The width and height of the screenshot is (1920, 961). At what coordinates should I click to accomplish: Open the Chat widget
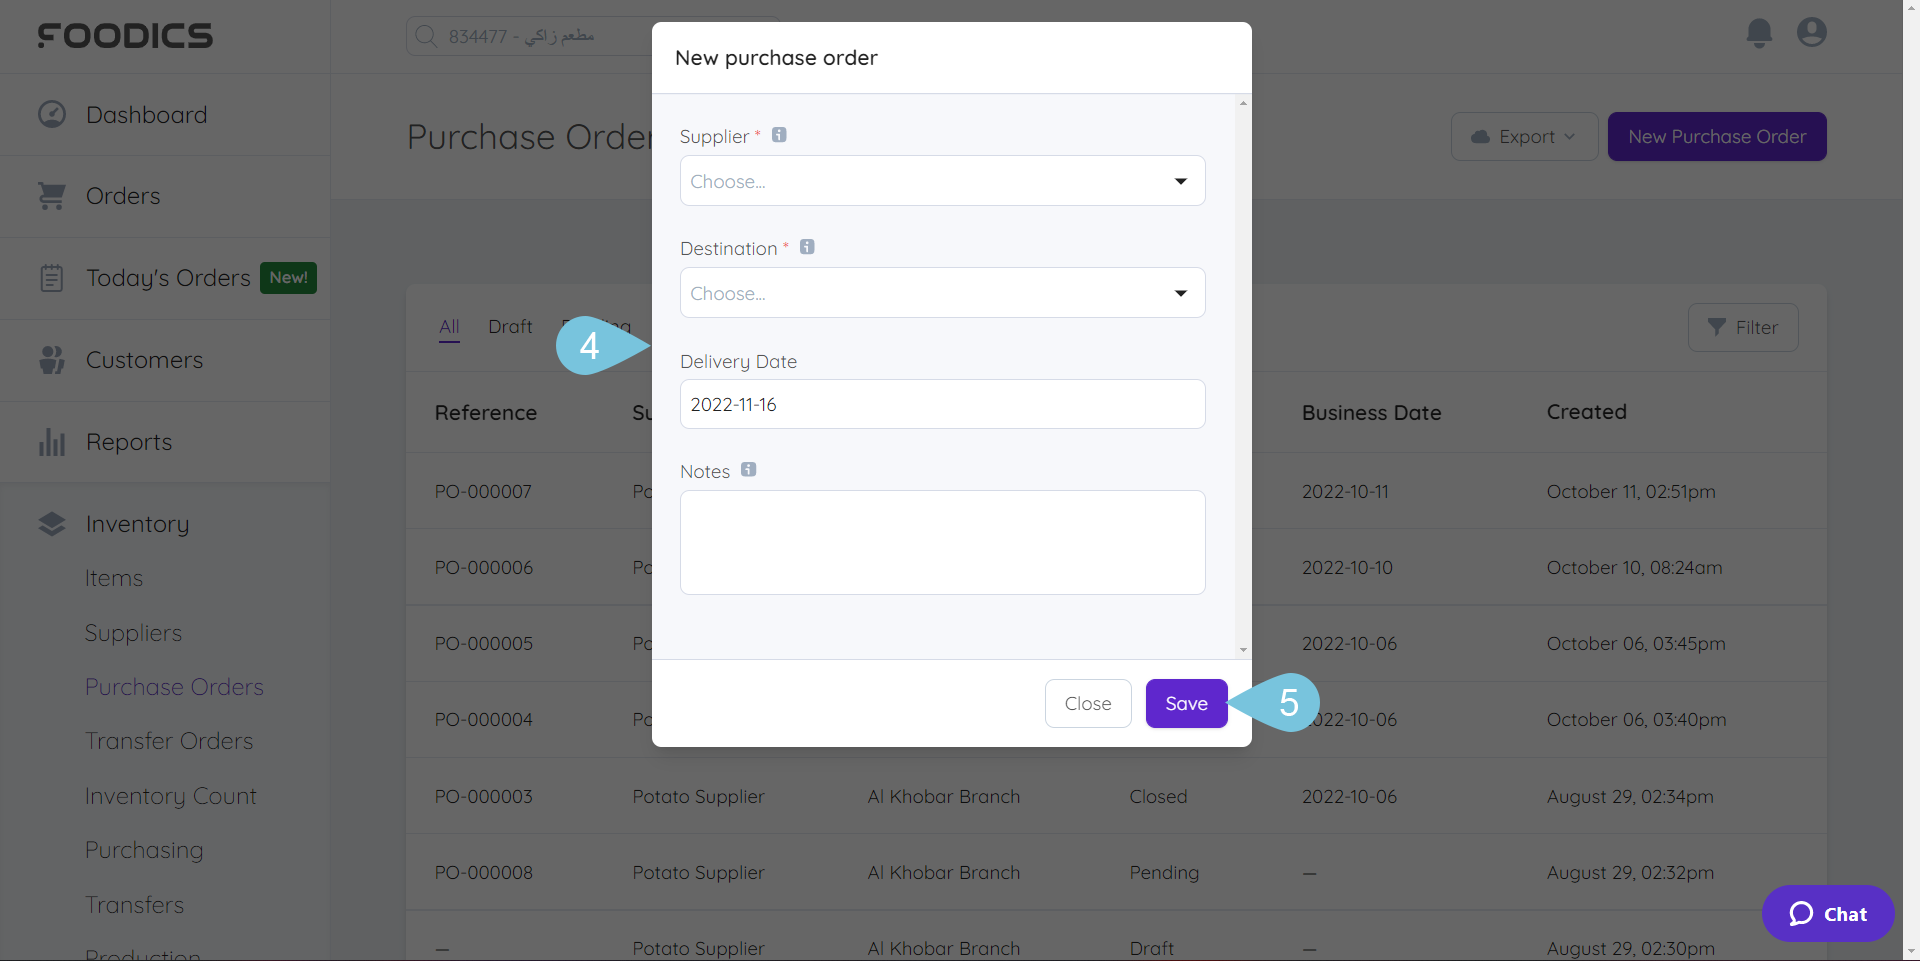click(x=1827, y=913)
